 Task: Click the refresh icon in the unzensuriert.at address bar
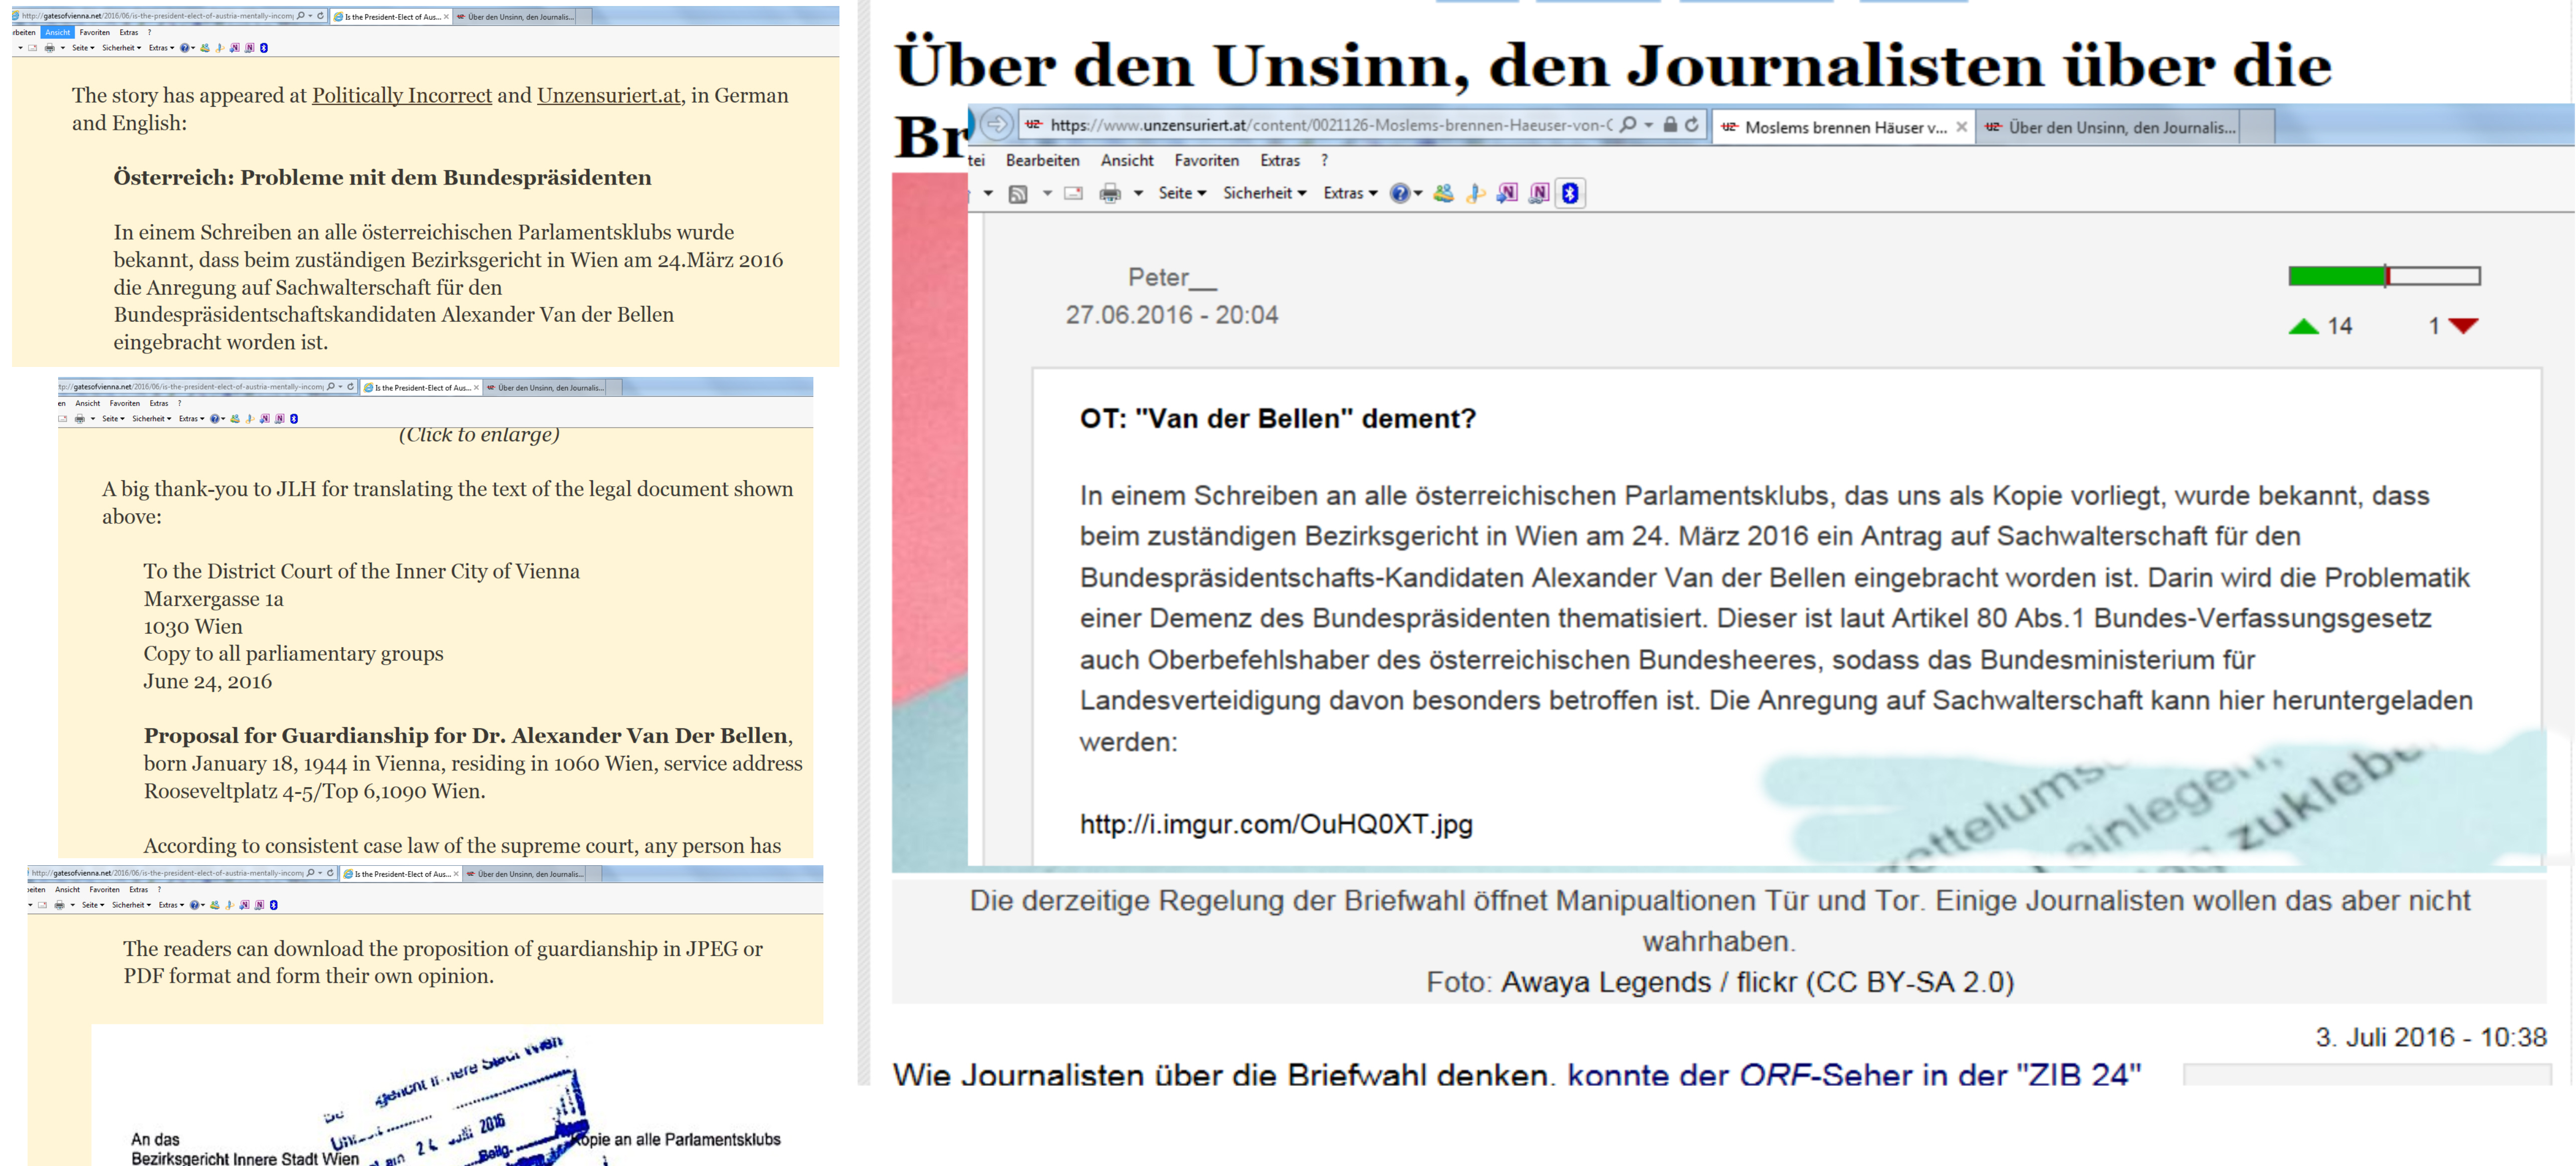[1692, 125]
